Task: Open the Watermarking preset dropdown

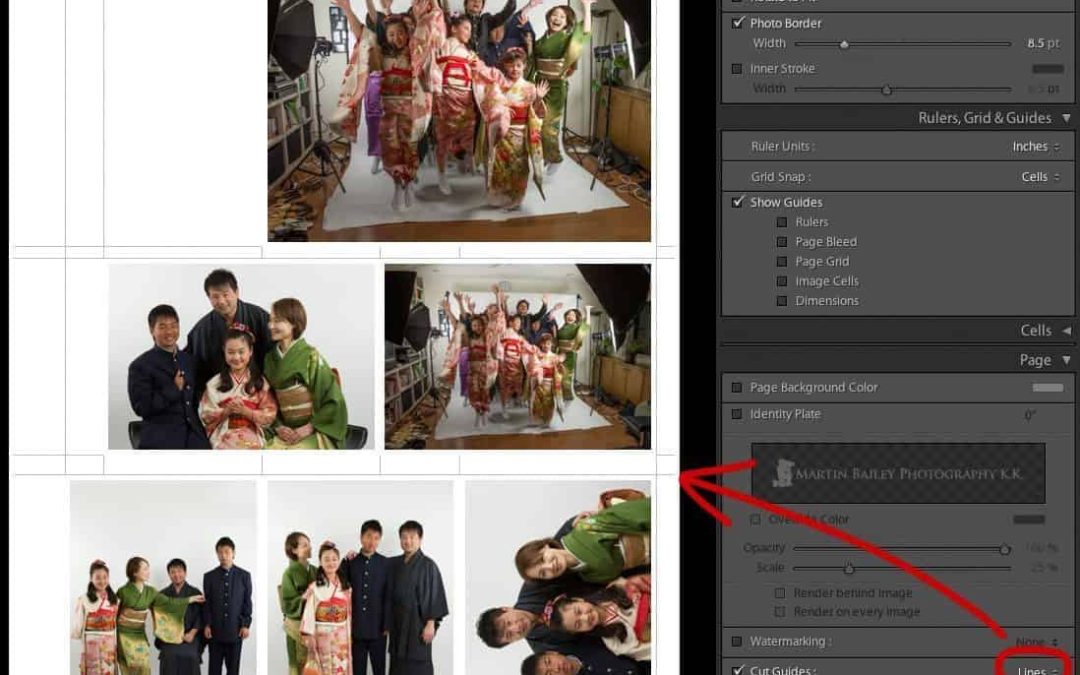Action: point(1036,642)
